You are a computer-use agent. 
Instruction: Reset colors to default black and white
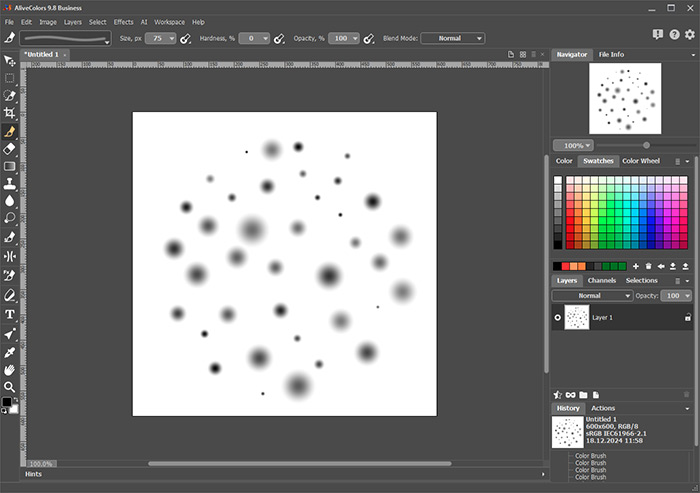point(4,411)
